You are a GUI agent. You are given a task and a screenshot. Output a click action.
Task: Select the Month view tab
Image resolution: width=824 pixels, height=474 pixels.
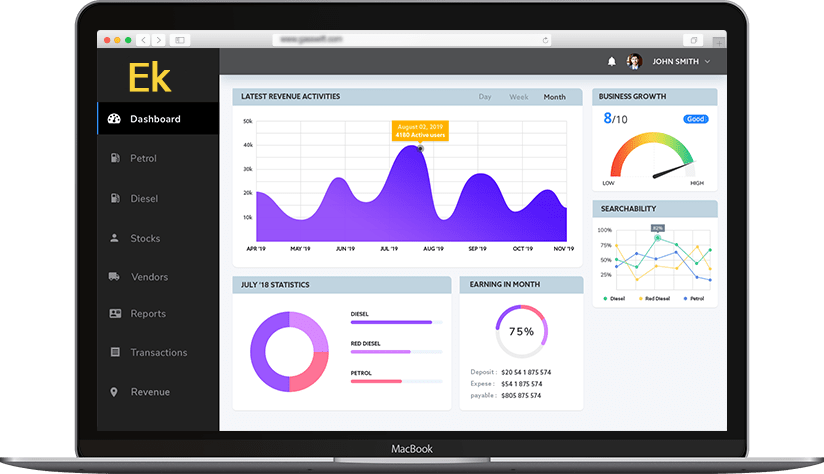[554, 97]
